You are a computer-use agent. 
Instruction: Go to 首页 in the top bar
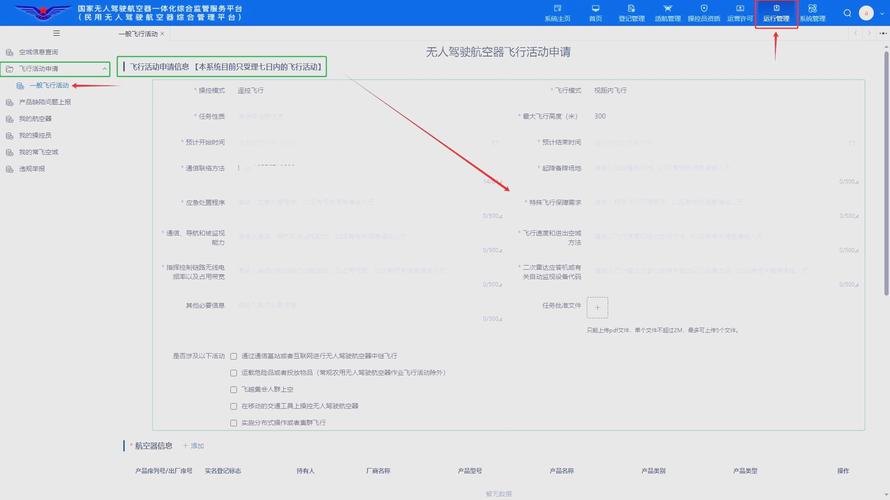click(595, 13)
